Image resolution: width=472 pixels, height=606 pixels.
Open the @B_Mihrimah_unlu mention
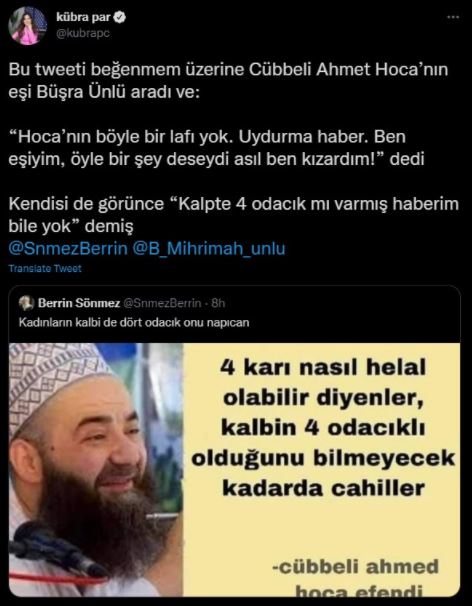pos(209,248)
